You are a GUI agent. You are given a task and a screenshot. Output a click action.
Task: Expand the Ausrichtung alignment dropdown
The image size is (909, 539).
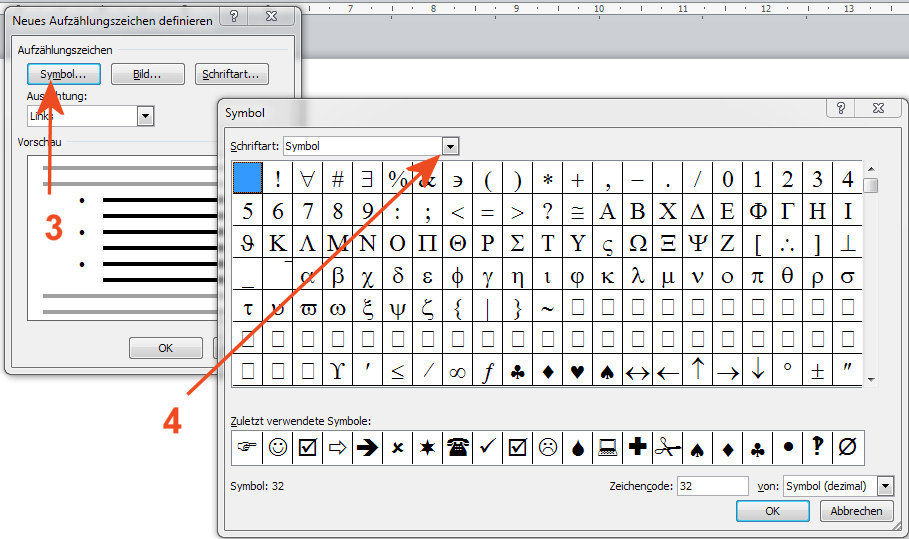(x=145, y=116)
